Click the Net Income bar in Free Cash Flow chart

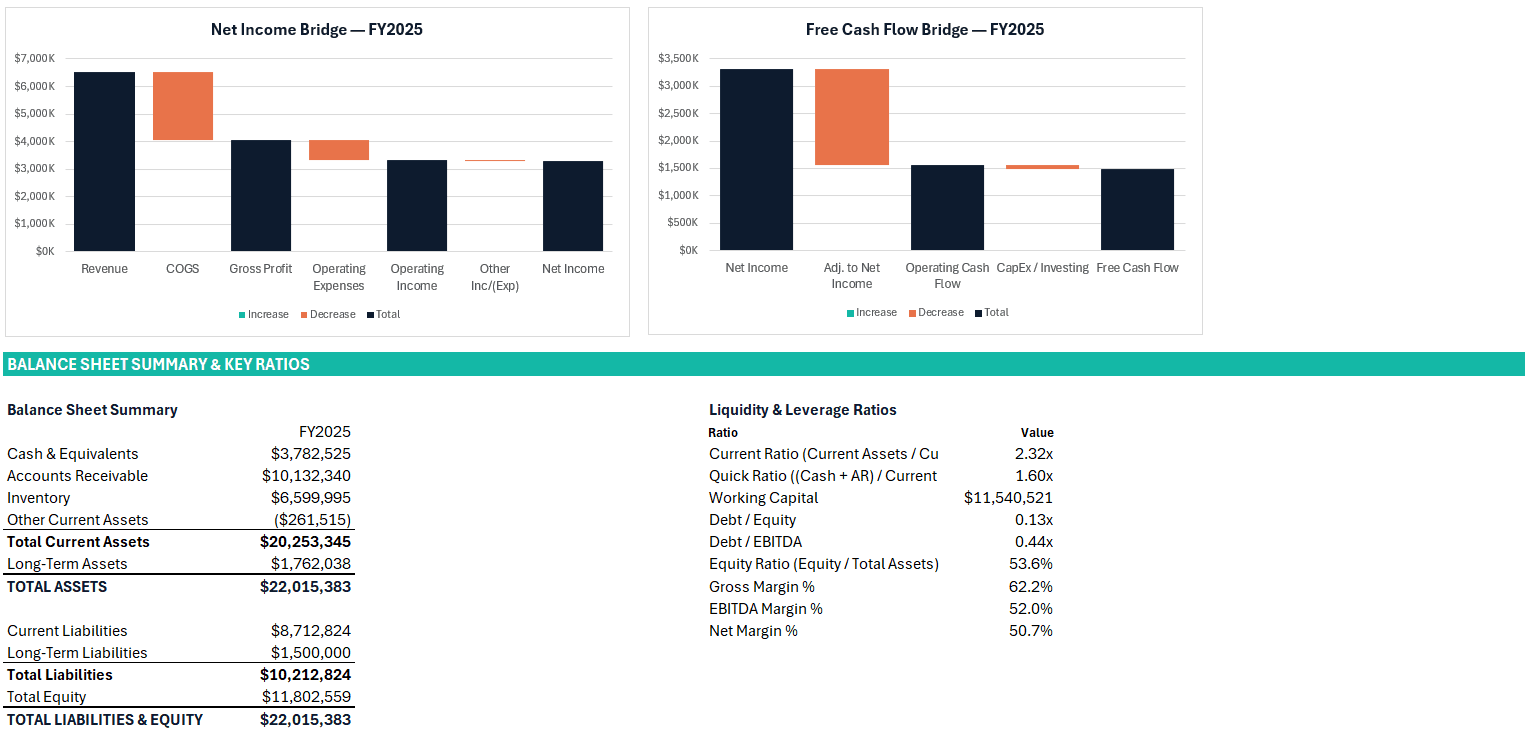click(x=756, y=159)
